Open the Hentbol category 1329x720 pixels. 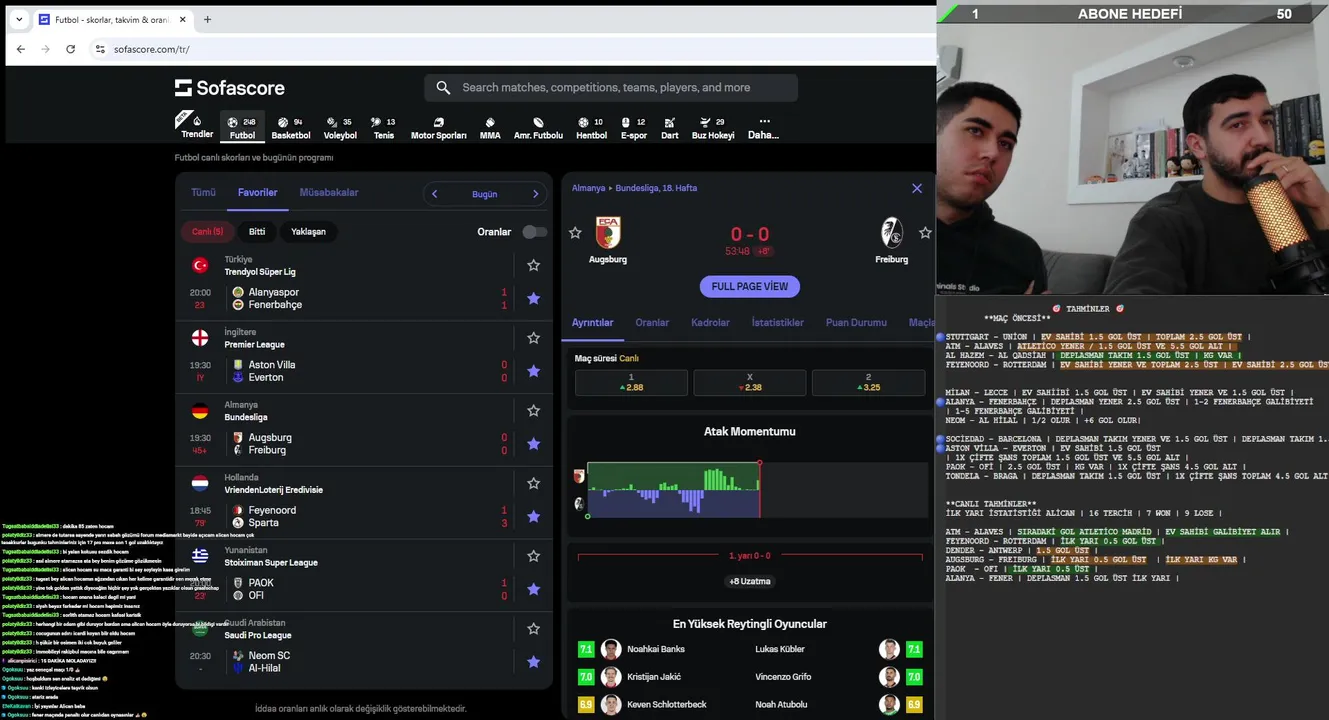point(591,126)
